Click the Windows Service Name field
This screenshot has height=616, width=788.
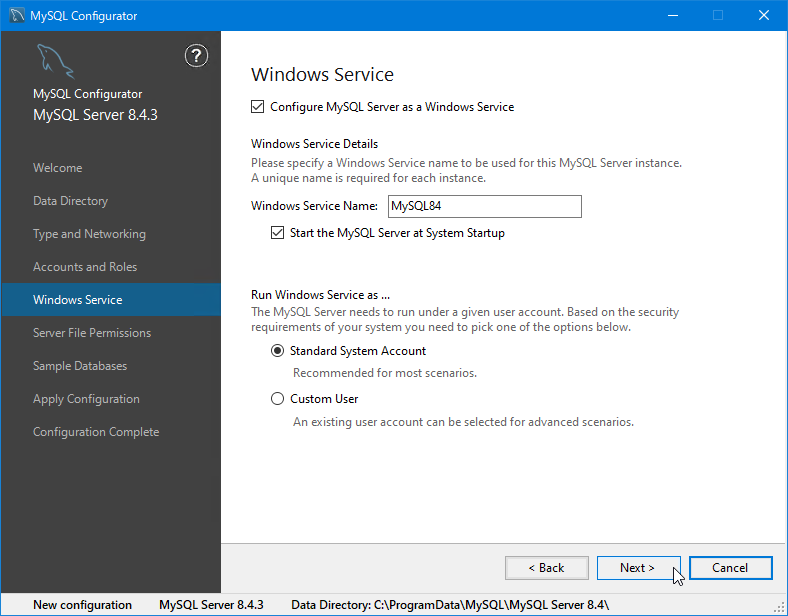click(484, 207)
